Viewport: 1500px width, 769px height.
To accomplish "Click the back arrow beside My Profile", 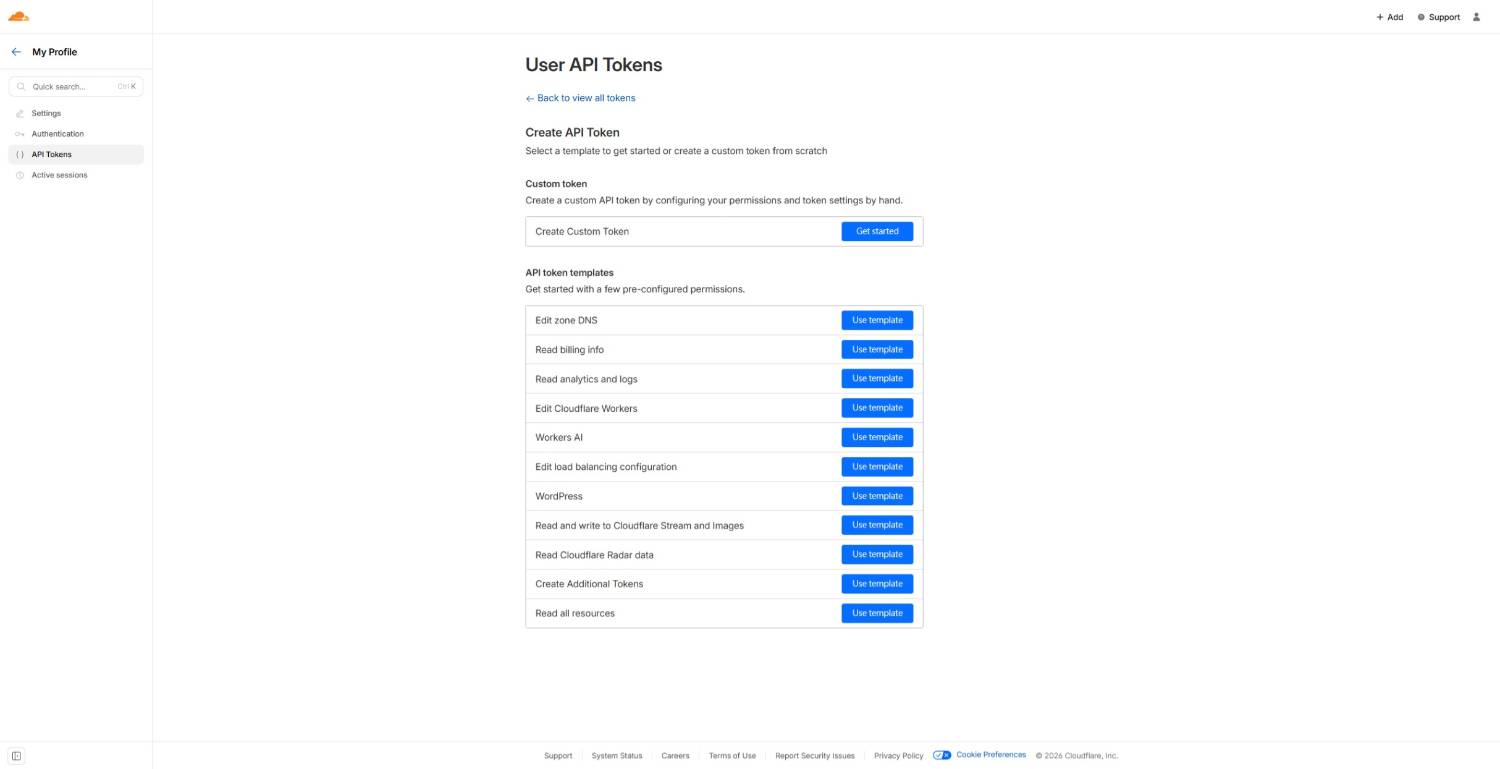I will click(16, 52).
